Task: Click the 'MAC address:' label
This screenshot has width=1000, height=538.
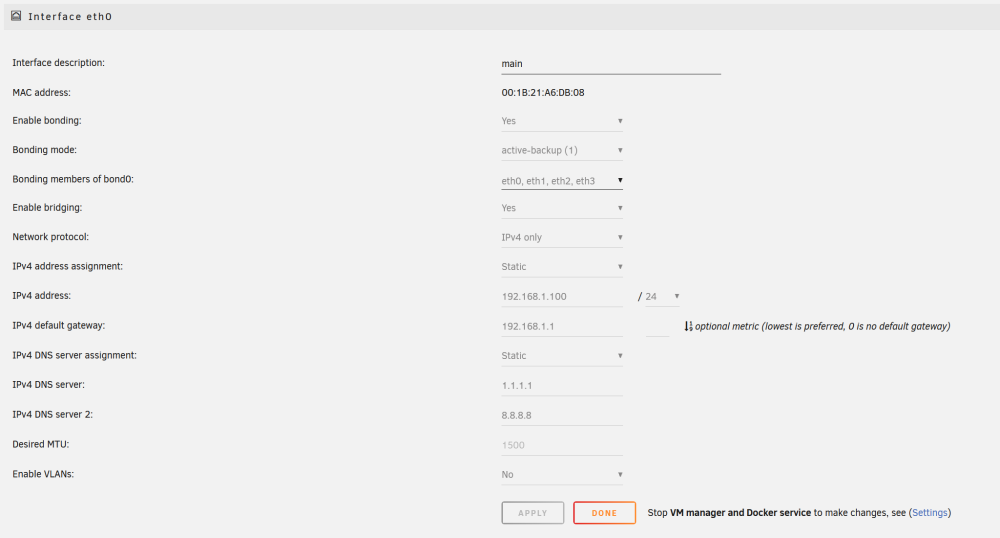Action: (41, 92)
